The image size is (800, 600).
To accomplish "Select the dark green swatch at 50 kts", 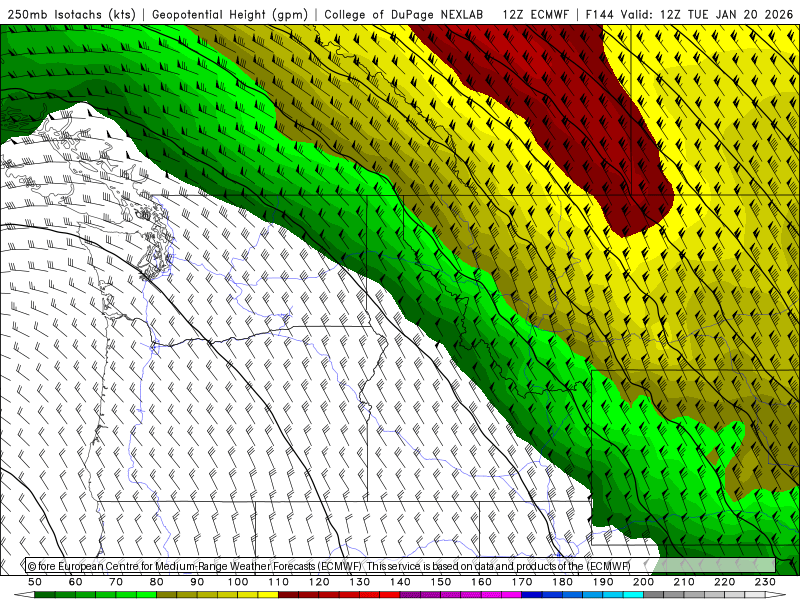I will [x=45, y=595].
